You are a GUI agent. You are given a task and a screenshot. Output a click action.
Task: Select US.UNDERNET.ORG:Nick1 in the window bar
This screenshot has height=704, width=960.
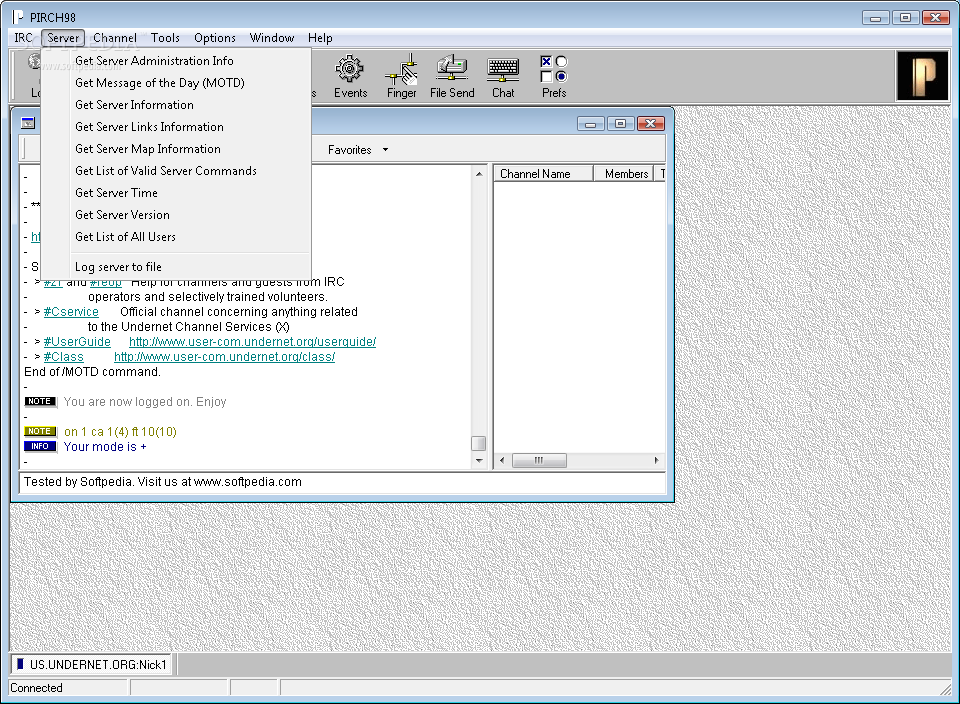[91, 664]
